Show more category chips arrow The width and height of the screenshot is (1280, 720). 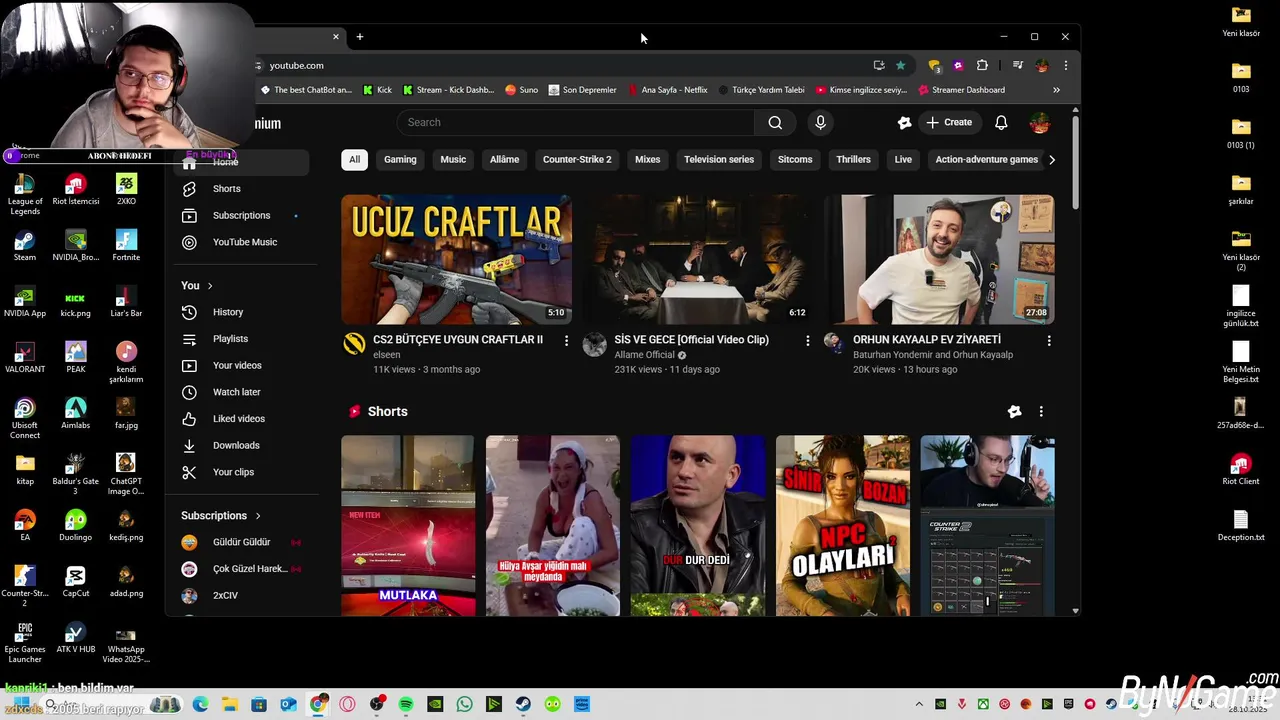coord(1051,159)
